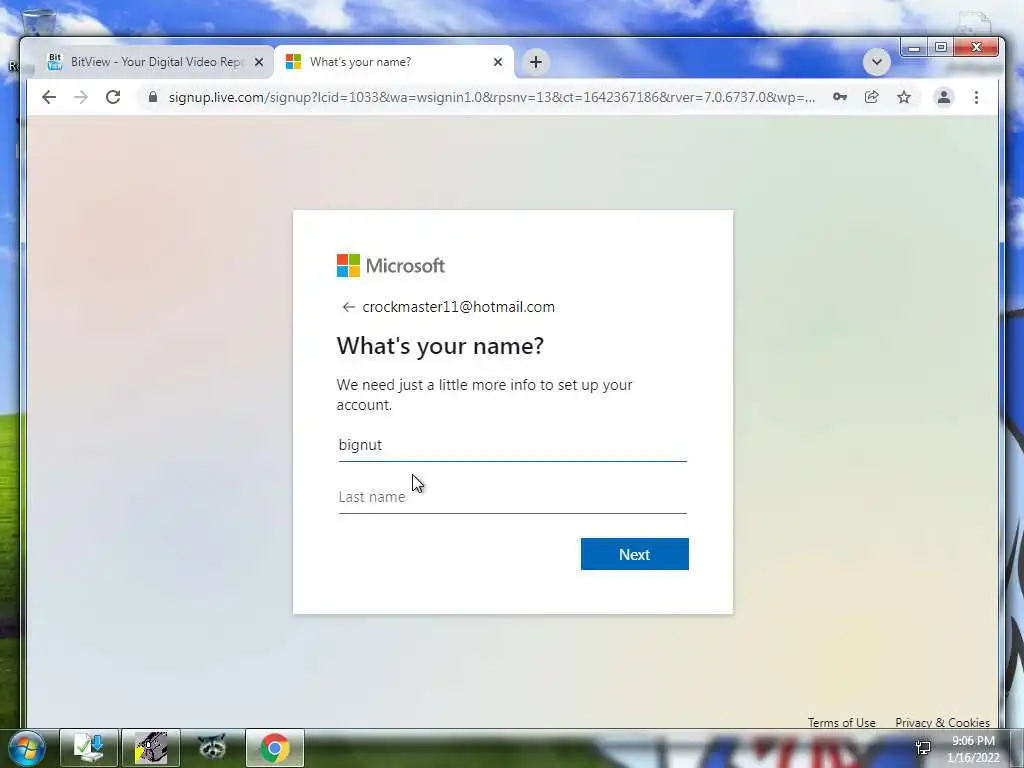The width and height of the screenshot is (1024, 768).
Task: View site info via padlock icon
Action: [x=153, y=97]
